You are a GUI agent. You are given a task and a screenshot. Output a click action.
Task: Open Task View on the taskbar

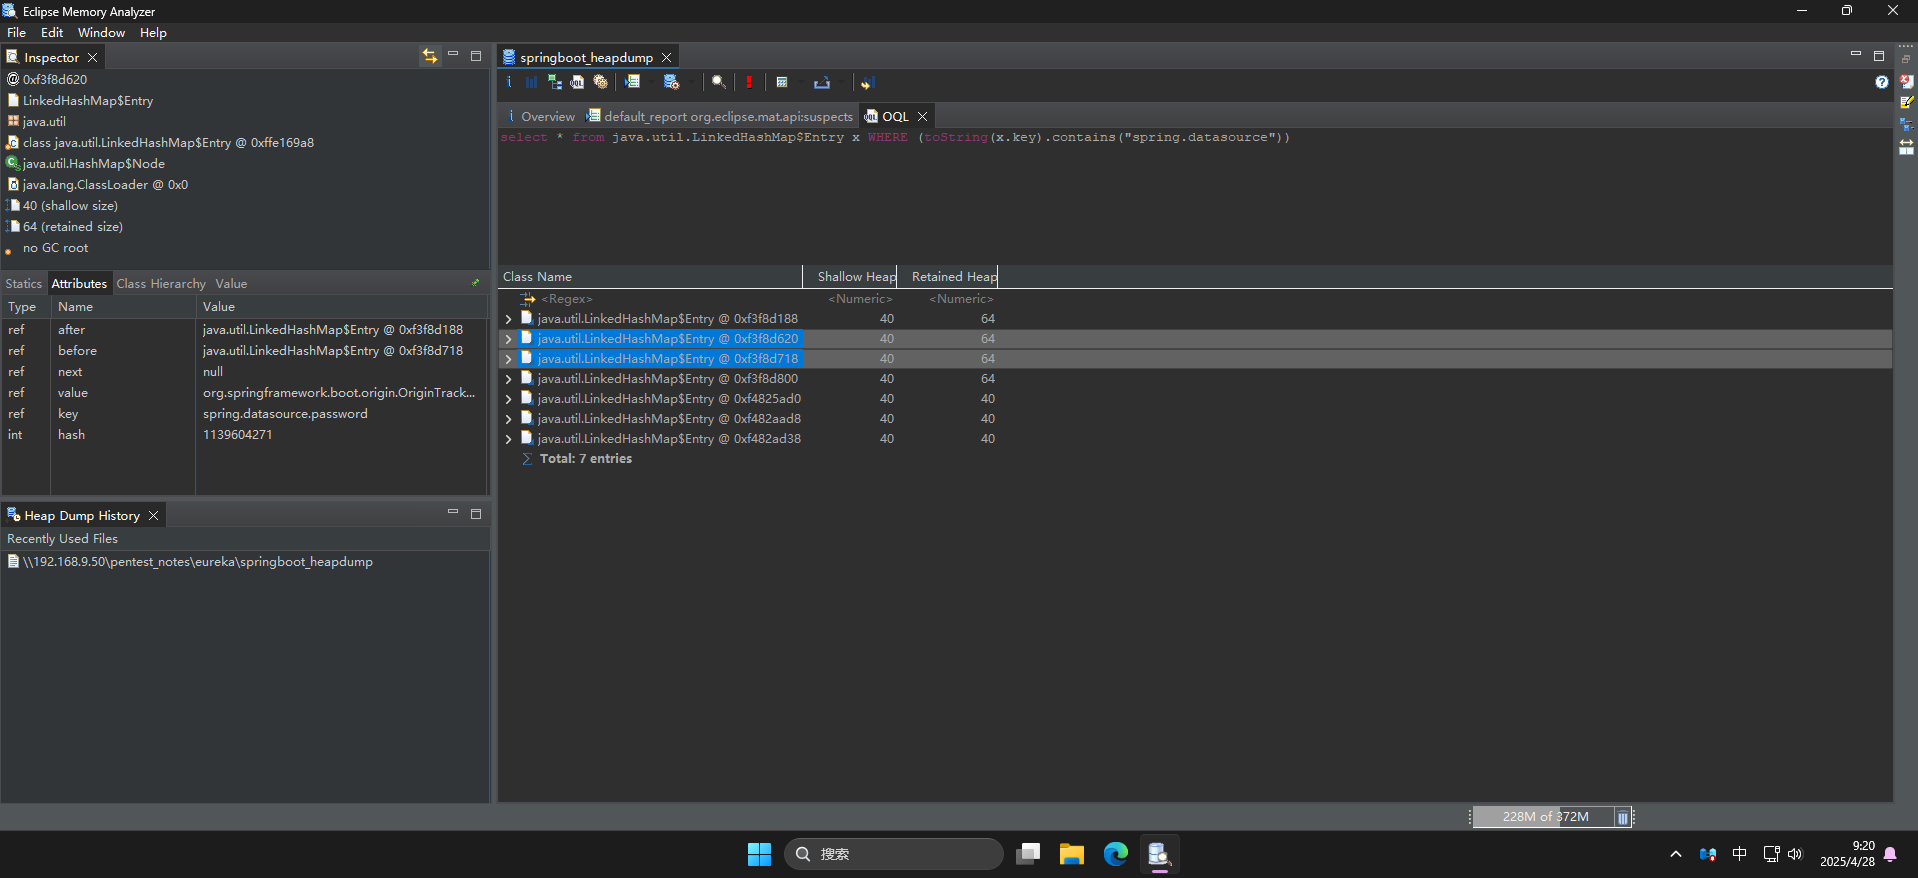coord(1028,854)
